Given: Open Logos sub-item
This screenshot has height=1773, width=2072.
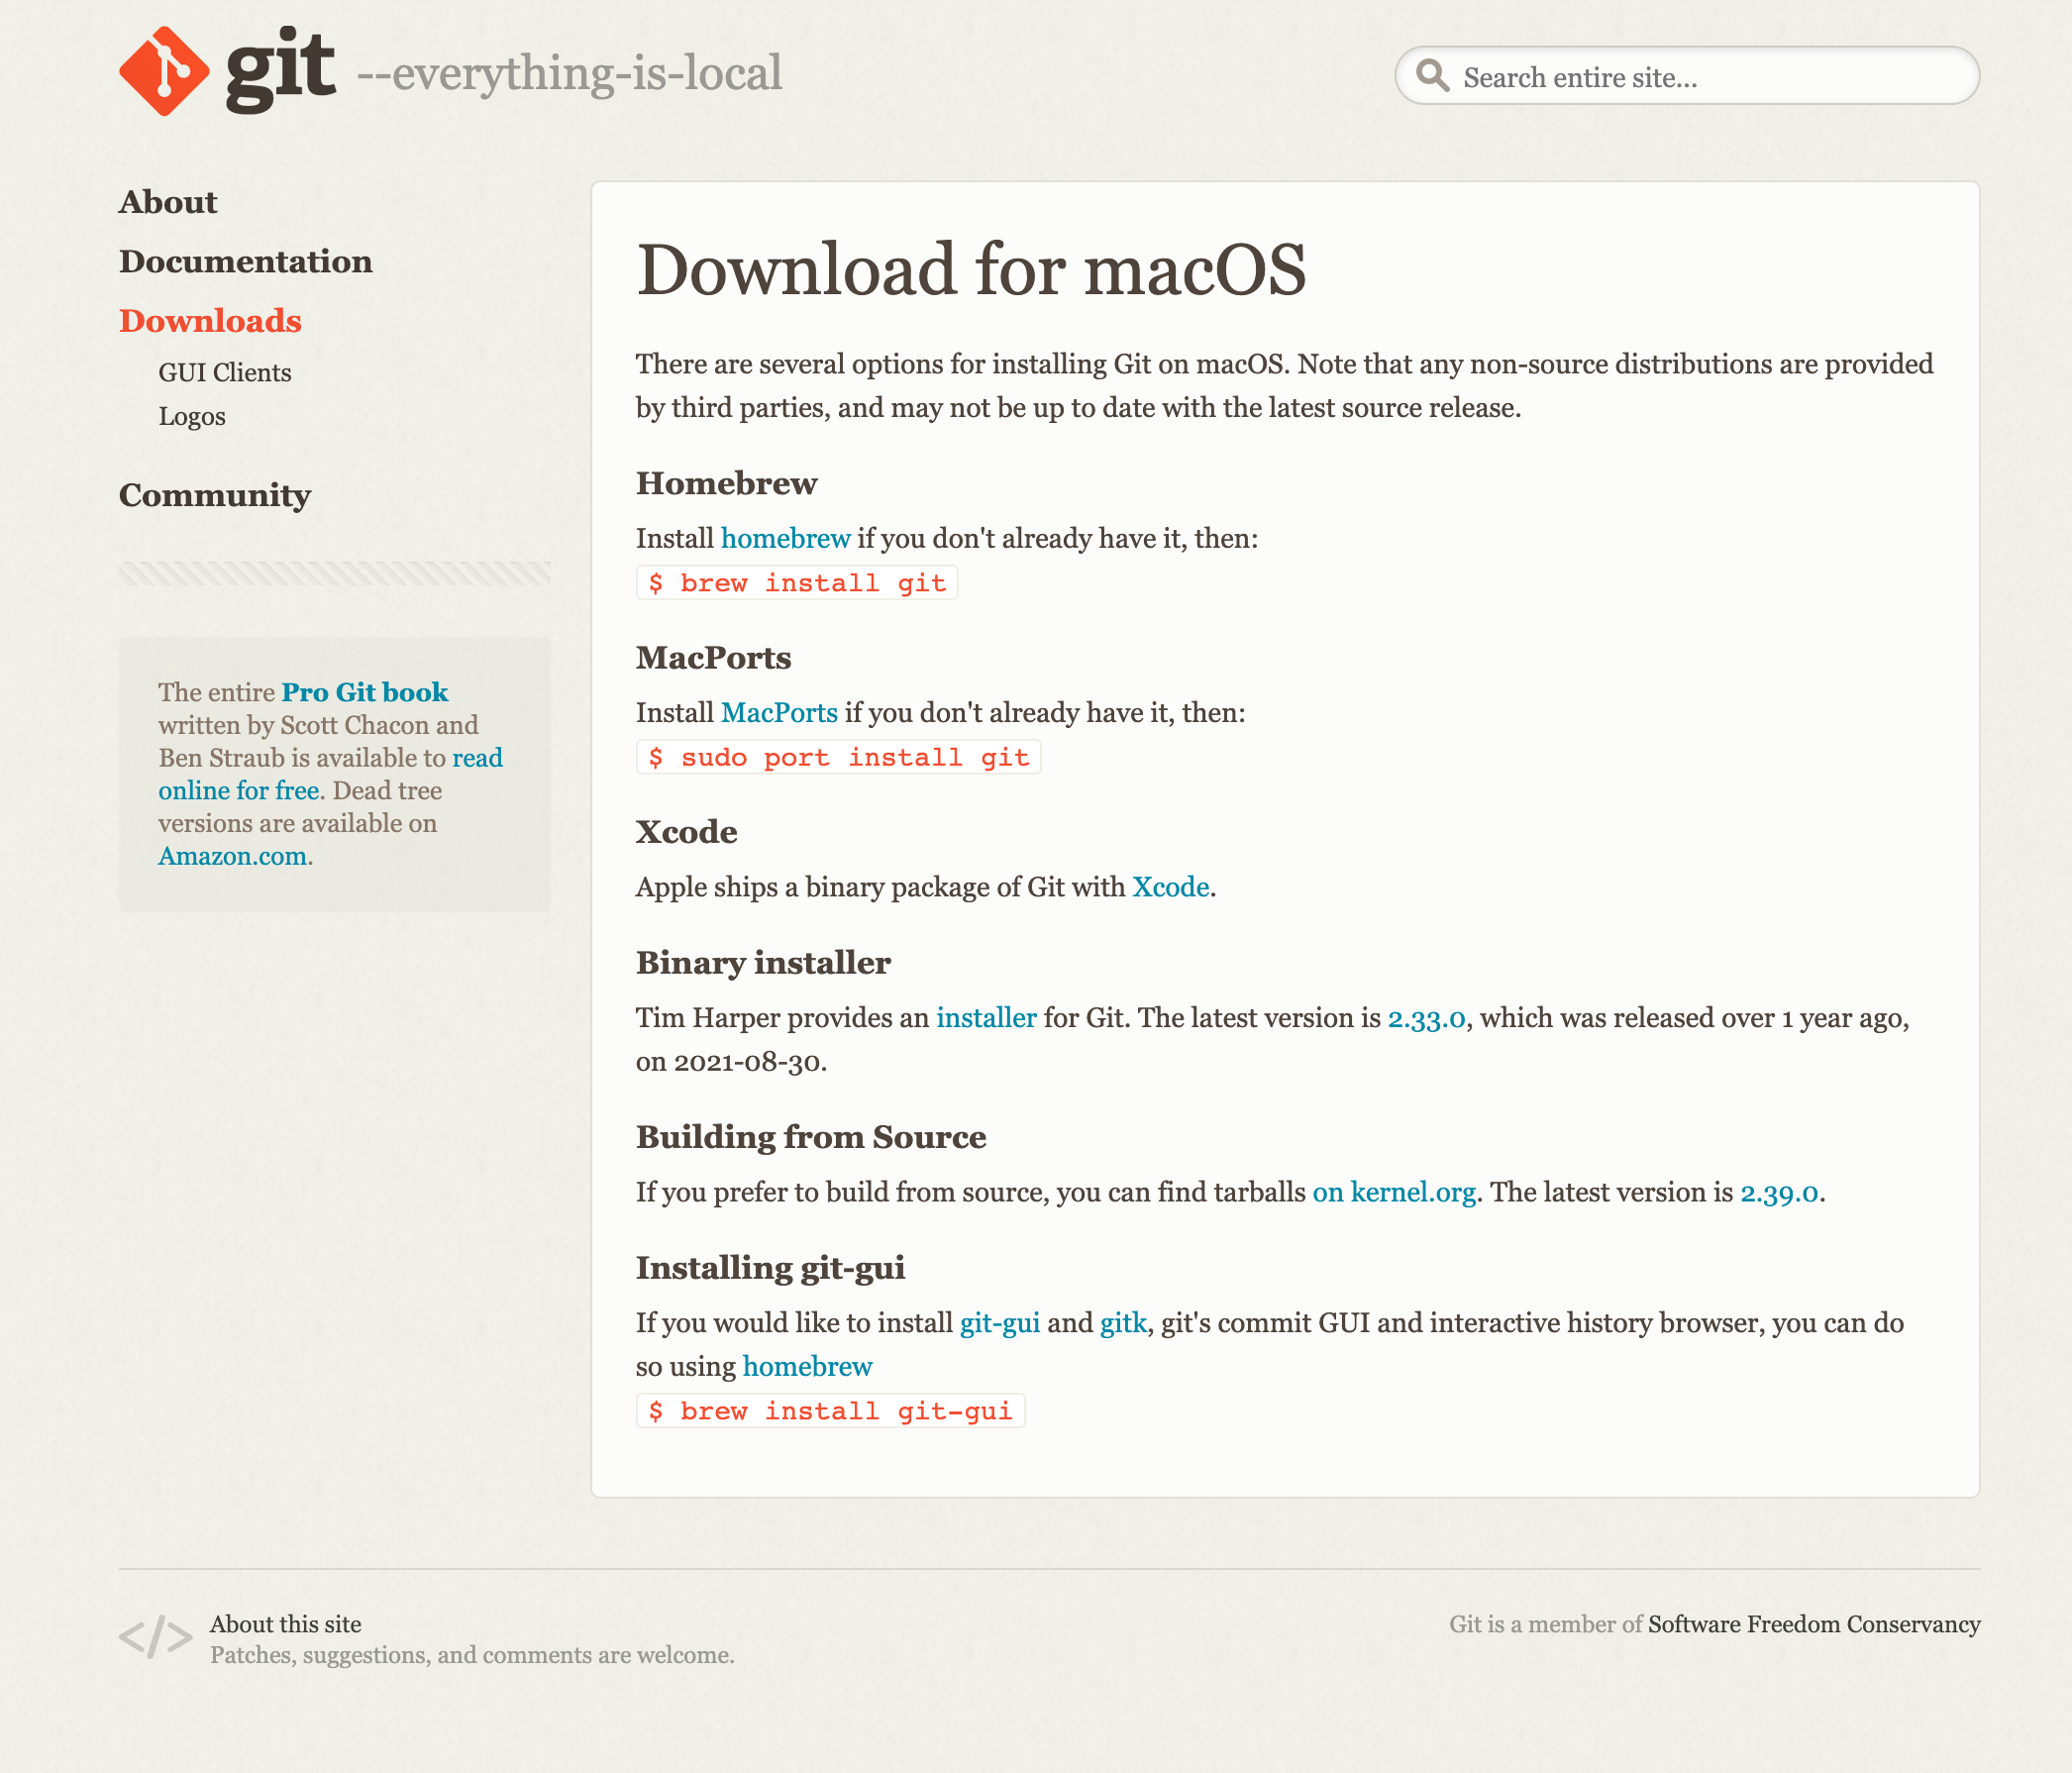Looking at the screenshot, I should (x=192, y=417).
